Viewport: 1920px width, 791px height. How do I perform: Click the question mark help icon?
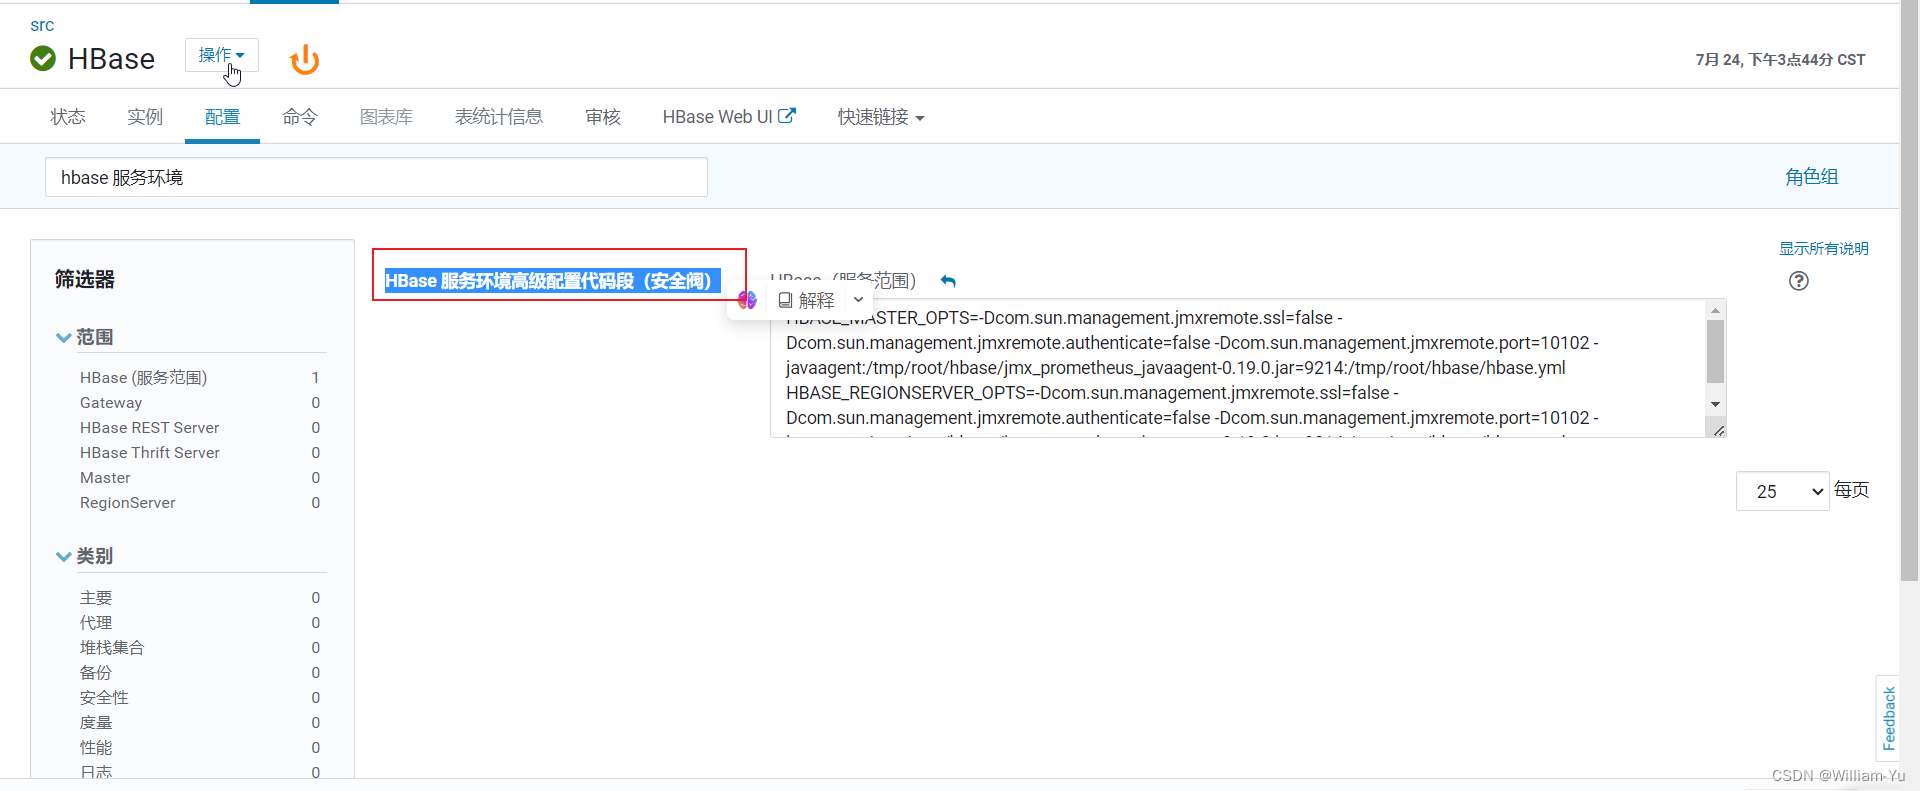1799,281
